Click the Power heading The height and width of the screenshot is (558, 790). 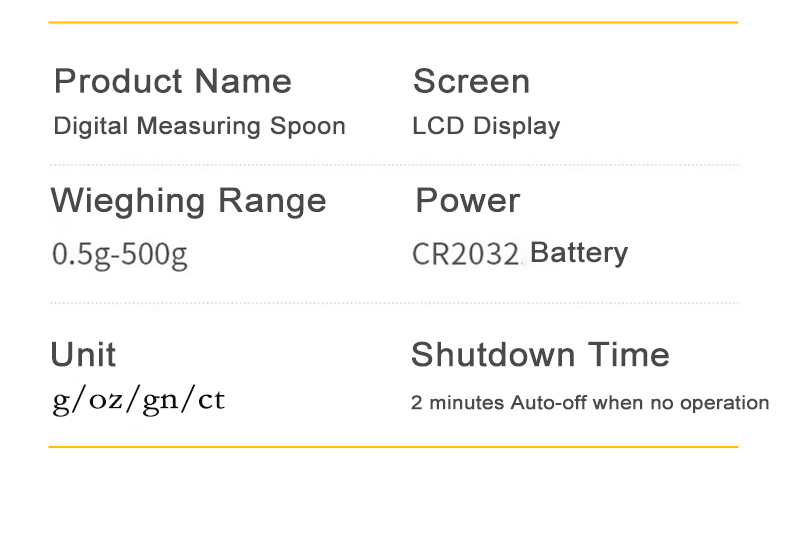[x=467, y=200]
